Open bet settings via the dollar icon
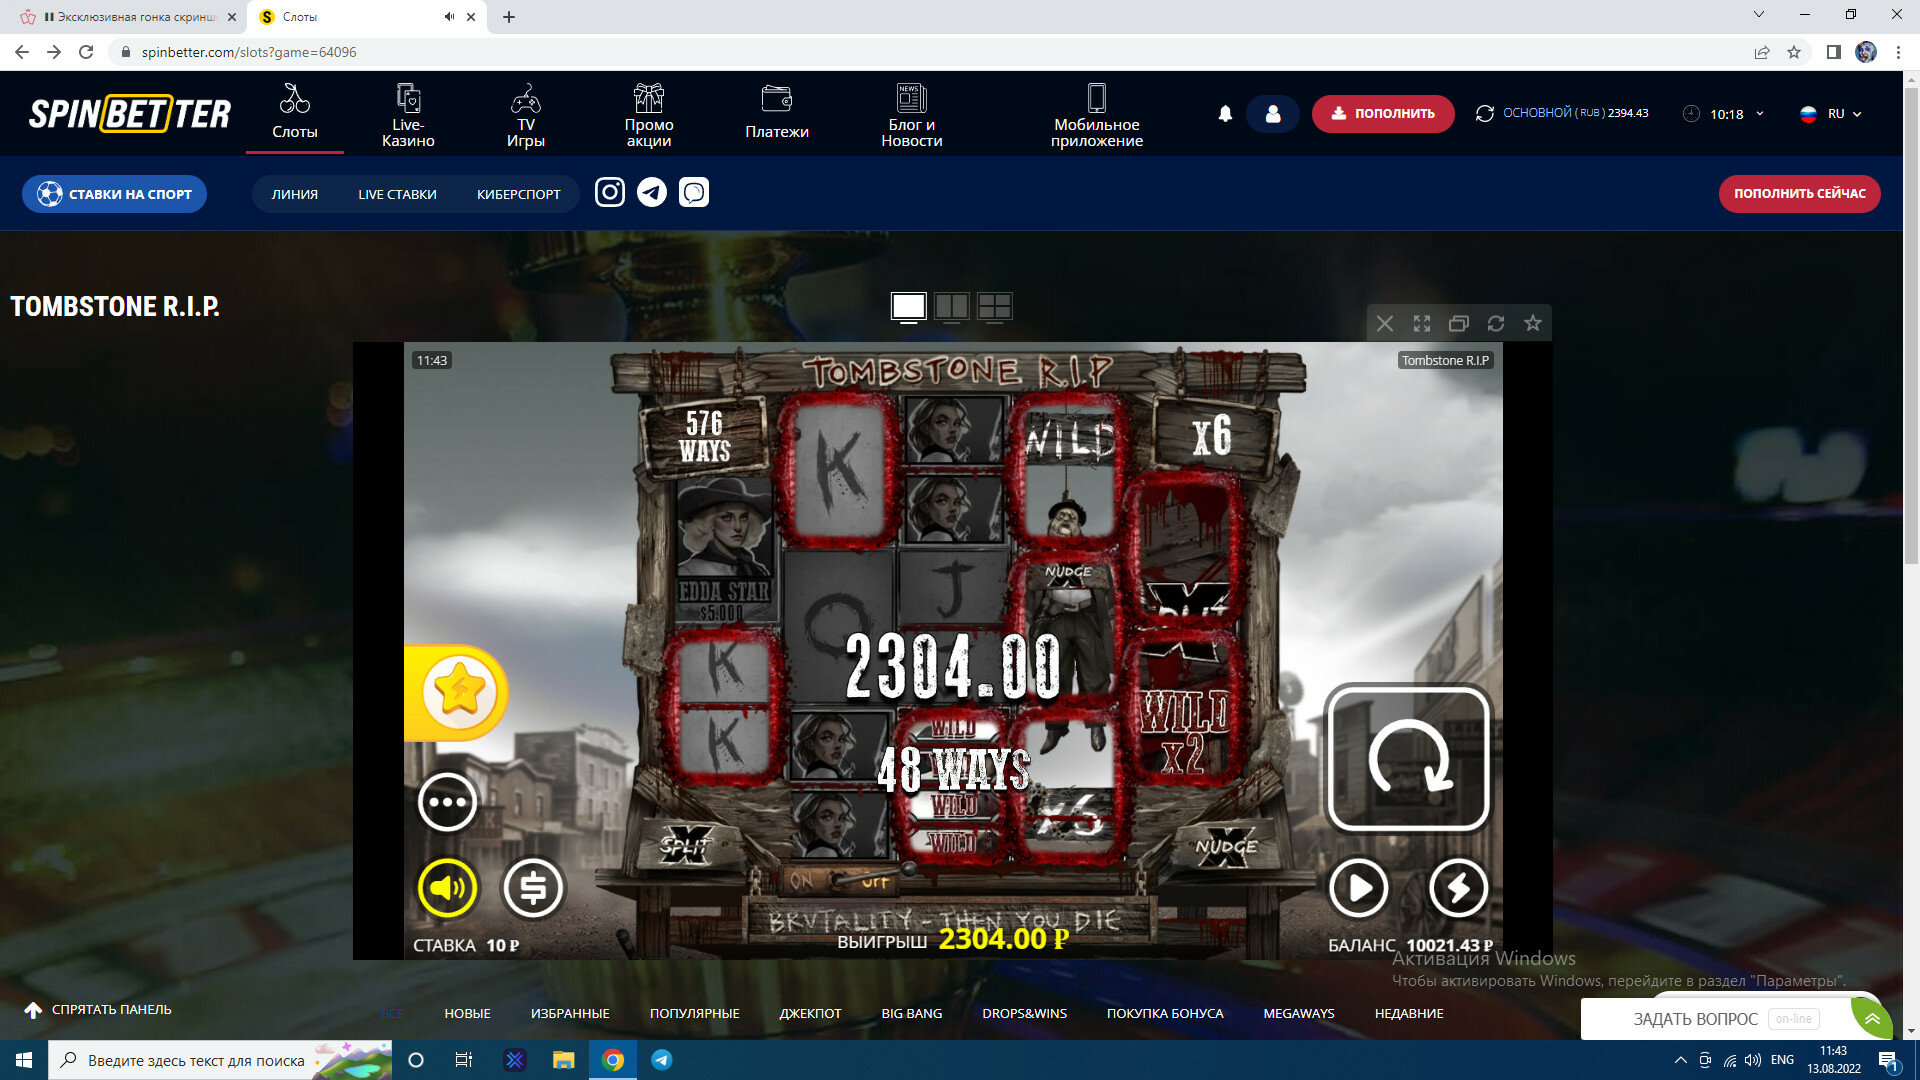The width and height of the screenshot is (1920, 1080). point(532,887)
